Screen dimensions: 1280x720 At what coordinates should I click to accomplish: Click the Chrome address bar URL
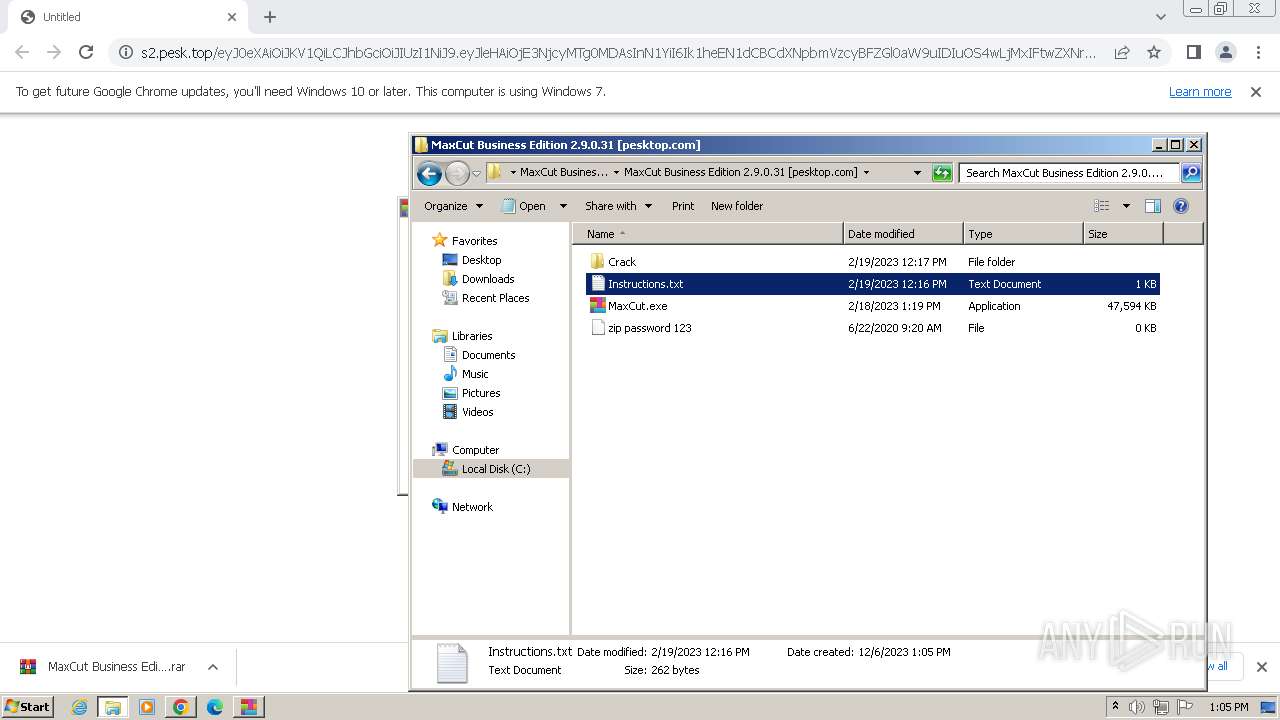coord(618,53)
